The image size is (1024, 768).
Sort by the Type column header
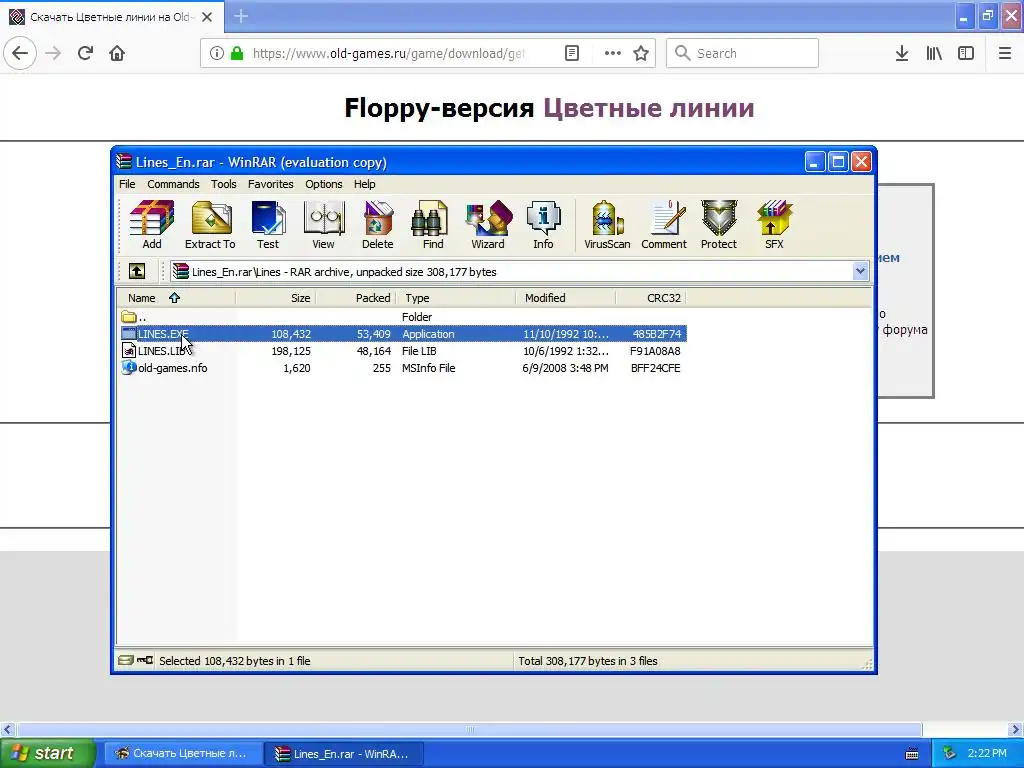[456, 298]
